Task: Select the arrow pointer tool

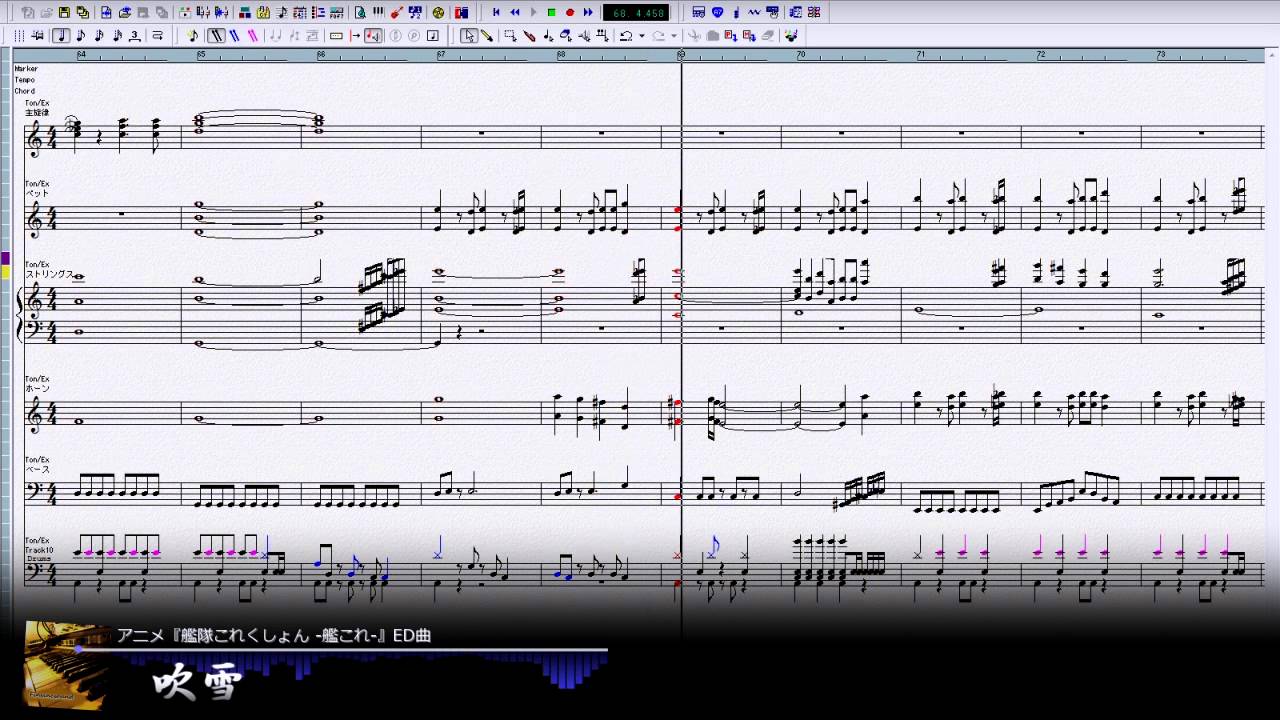Action: (x=469, y=36)
